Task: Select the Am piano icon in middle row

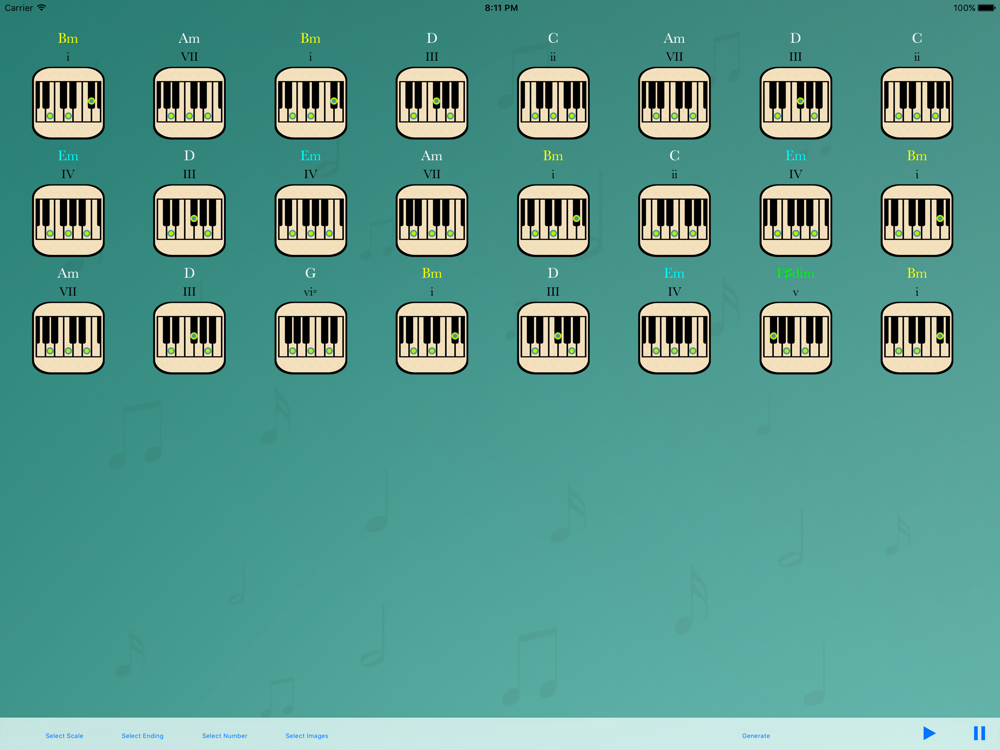Action: pyautogui.click(x=432, y=220)
